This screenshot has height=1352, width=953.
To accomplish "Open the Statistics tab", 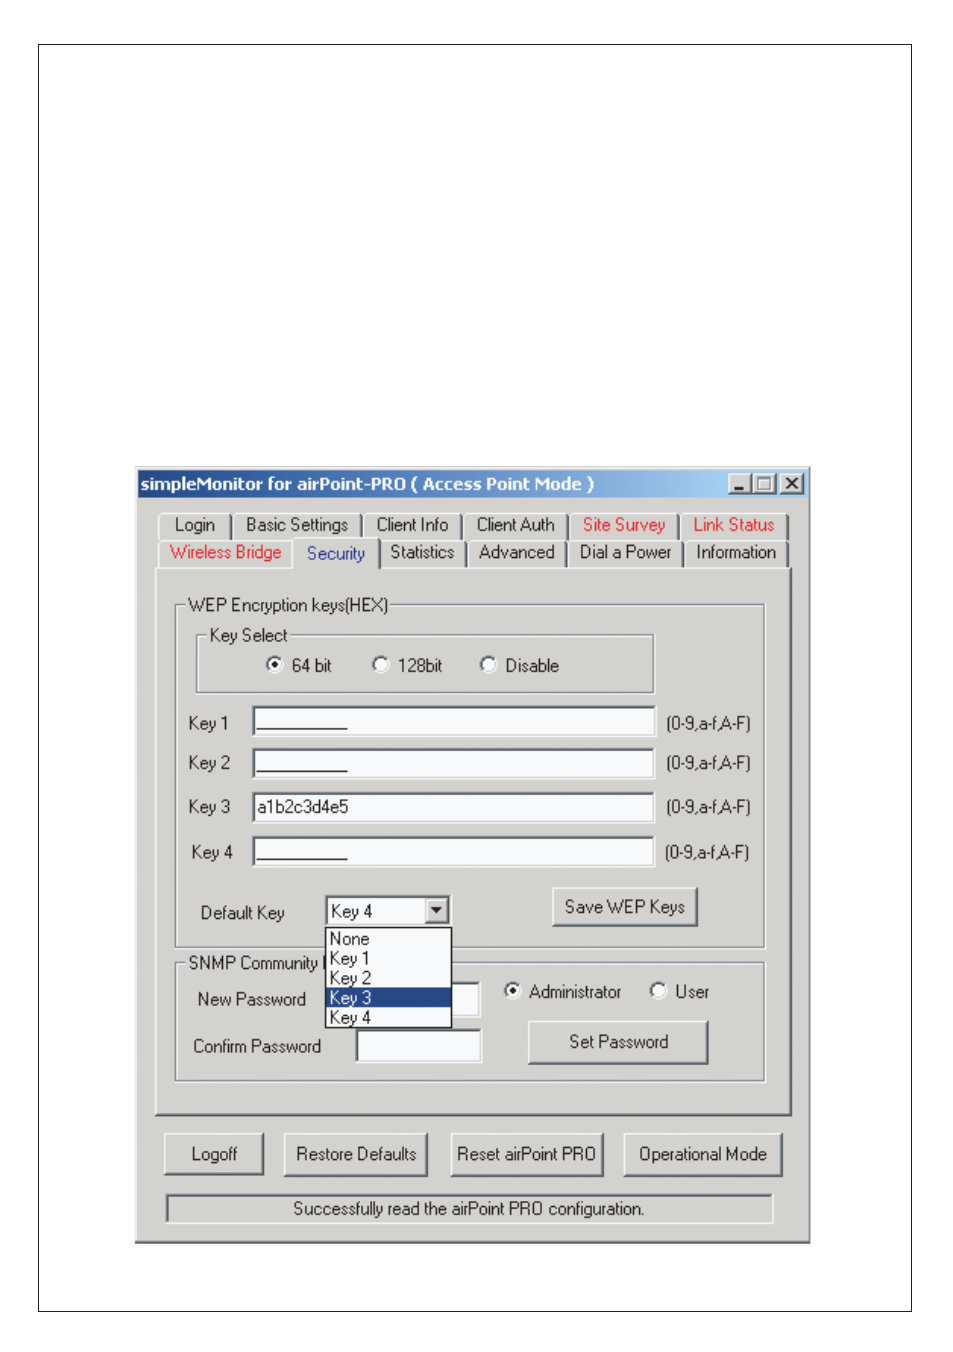I will point(422,552).
